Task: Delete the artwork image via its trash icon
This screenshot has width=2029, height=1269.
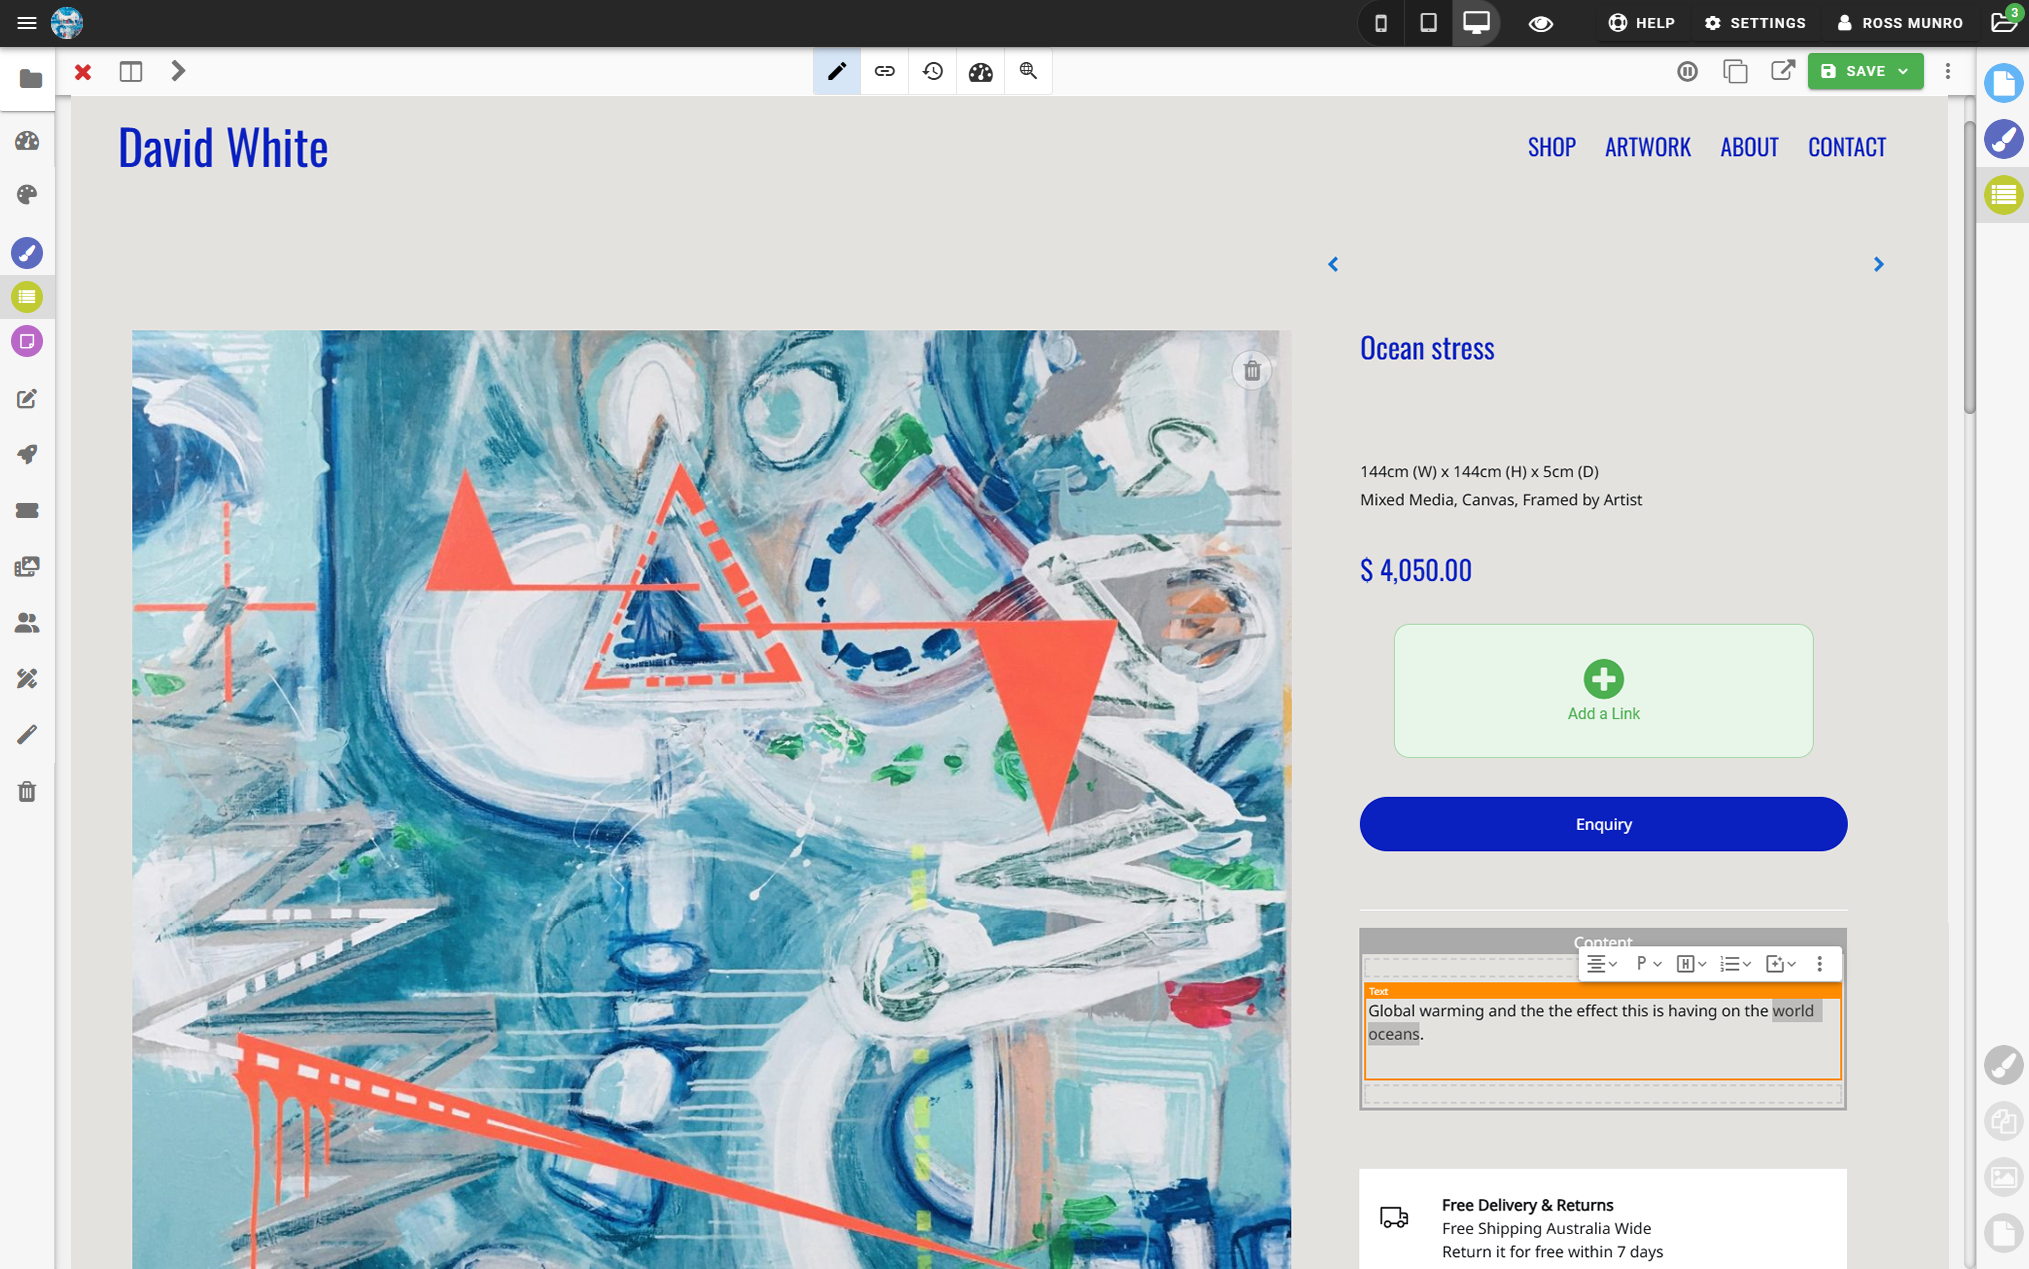Action: (1251, 370)
